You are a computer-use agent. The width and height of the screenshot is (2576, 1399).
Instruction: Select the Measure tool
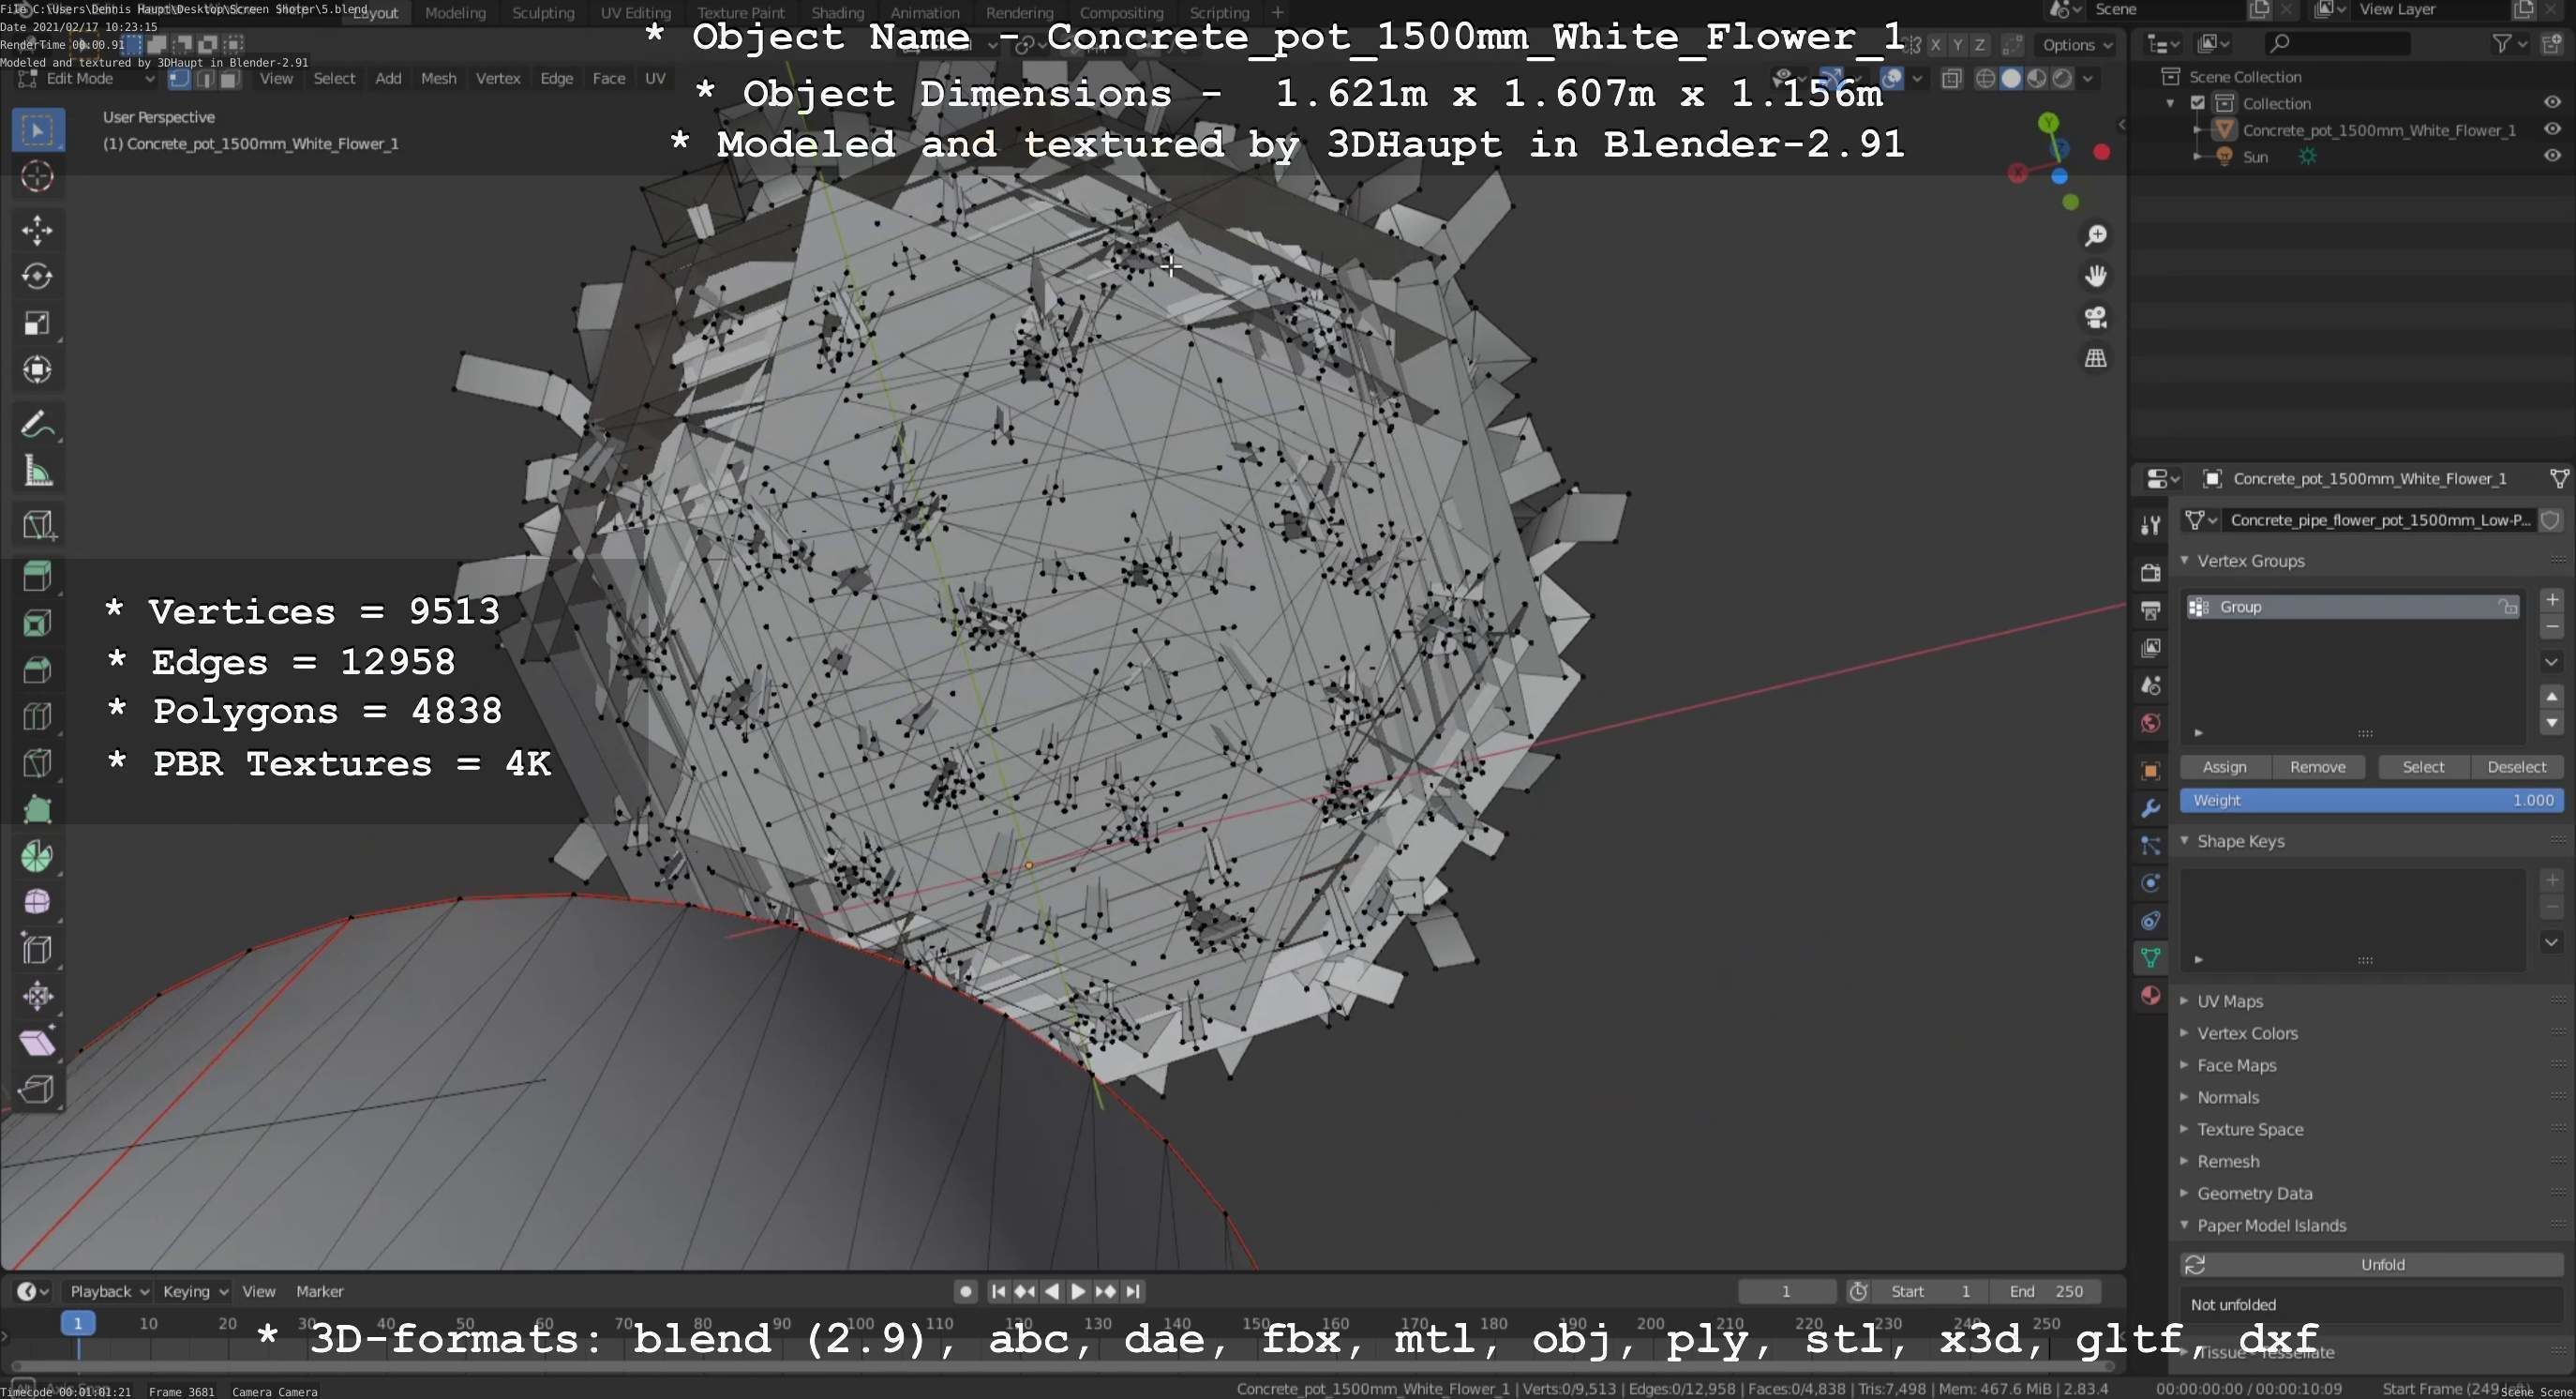point(37,471)
